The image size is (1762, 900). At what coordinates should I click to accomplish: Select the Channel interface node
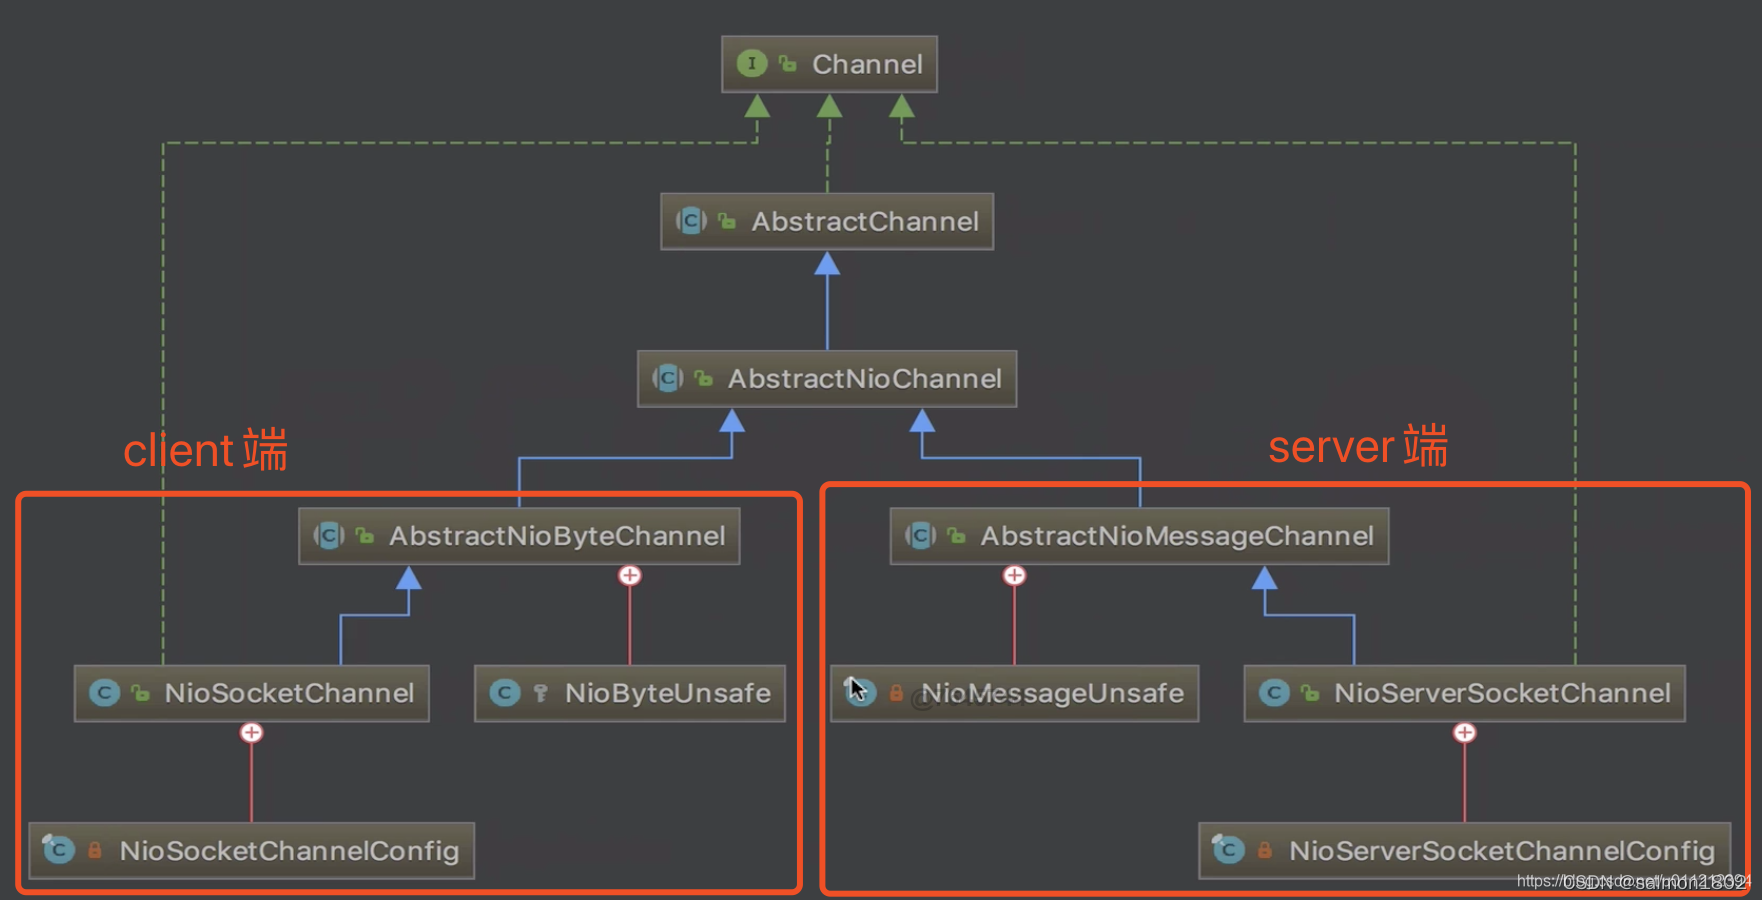click(x=829, y=64)
